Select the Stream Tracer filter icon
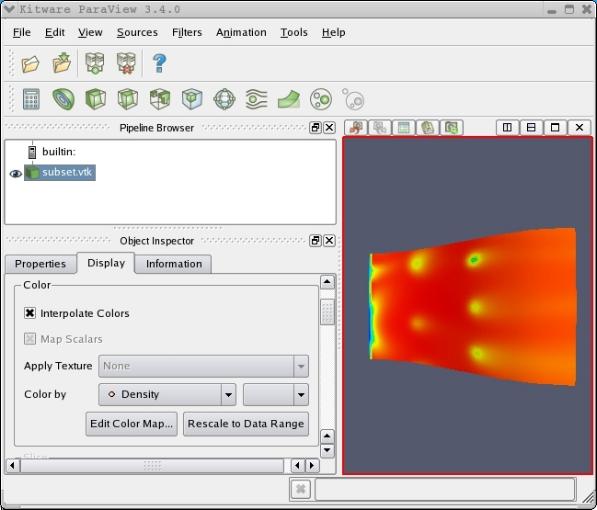This screenshot has width=597, height=510. [x=257, y=99]
